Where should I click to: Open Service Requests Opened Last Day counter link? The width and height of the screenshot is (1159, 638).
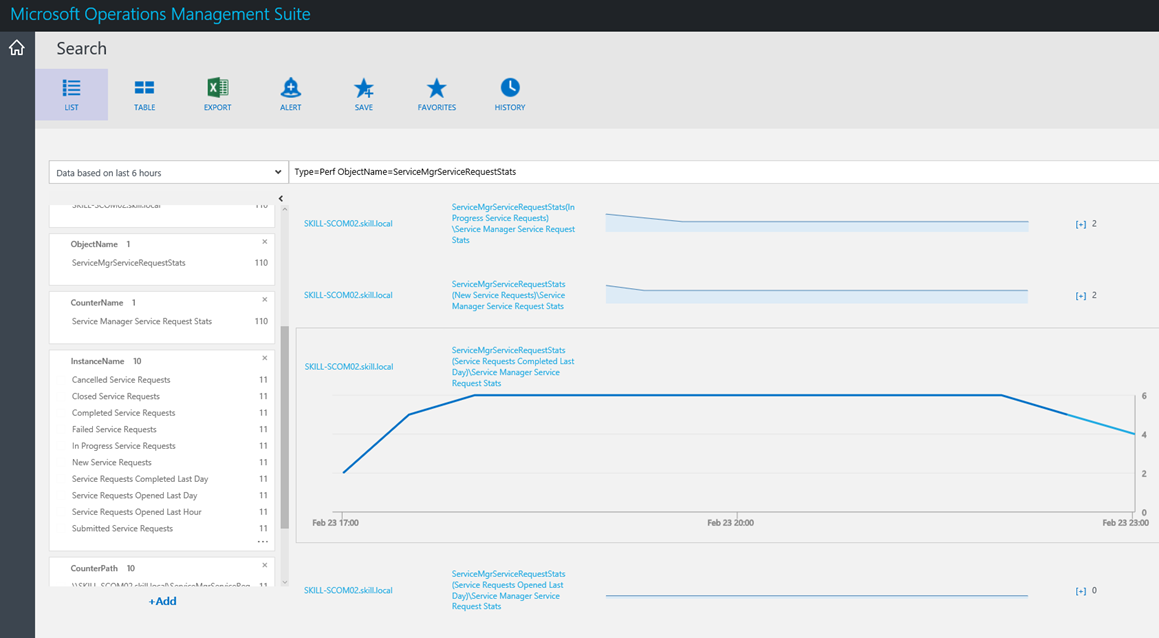509,590
